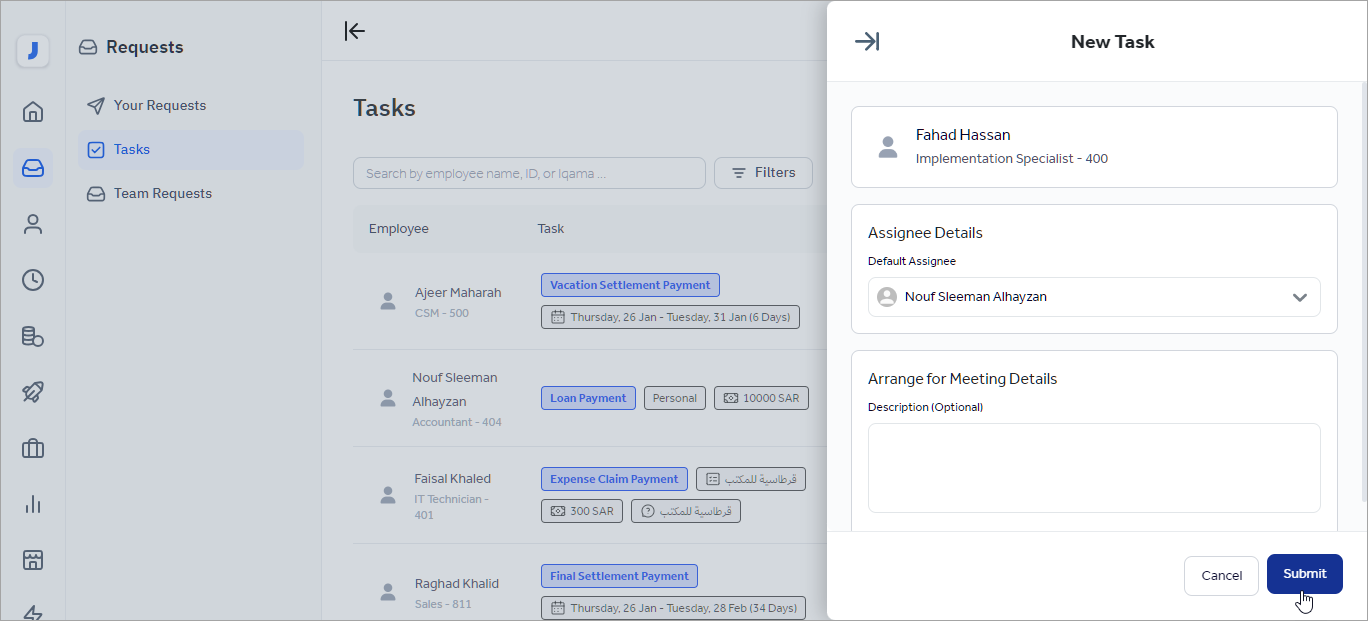Click the clock icon for time attendance
1368x621 pixels.
pos(33,280)
